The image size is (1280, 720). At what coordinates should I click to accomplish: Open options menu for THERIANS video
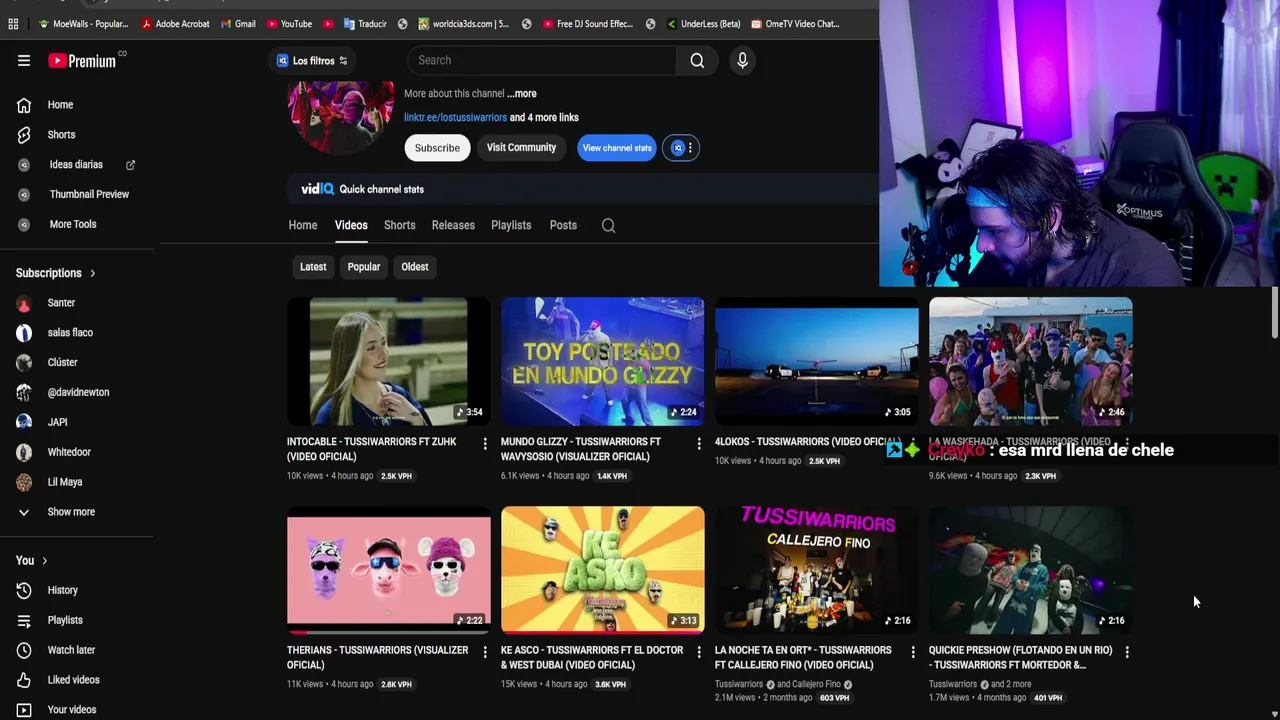pos(485,652)
